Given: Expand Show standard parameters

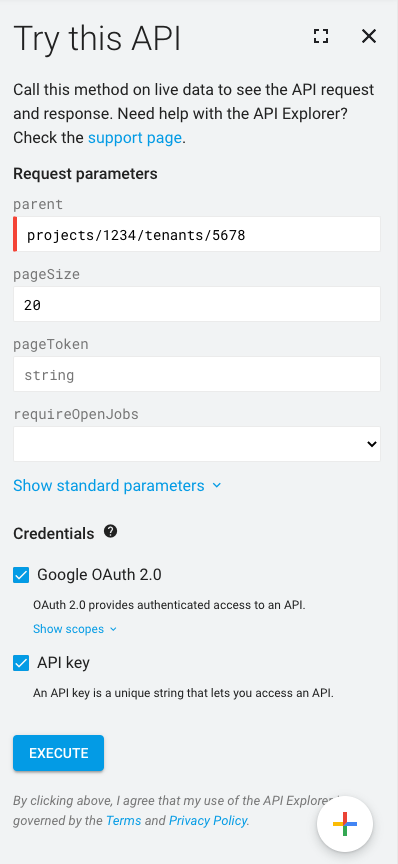Looking at the screenshot, I should coord(117,485).
